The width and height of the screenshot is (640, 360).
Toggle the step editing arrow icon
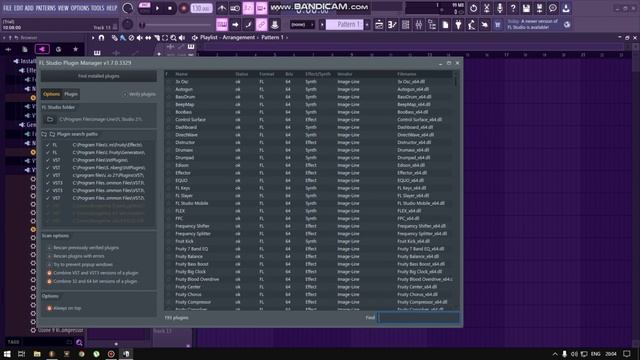coord(235,25)
